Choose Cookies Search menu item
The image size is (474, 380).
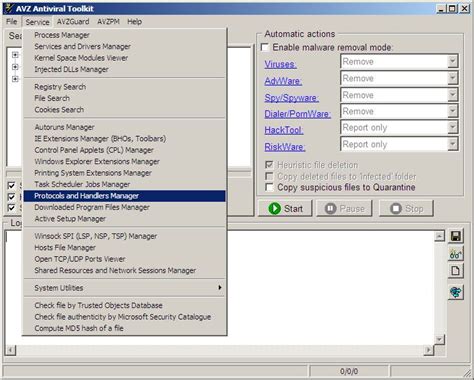pos(125,110)
